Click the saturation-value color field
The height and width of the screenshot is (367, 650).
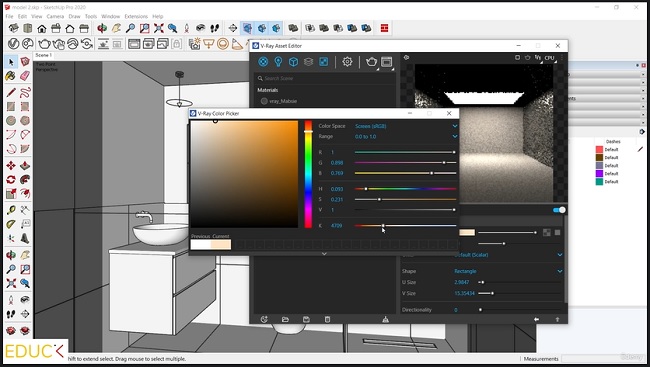244,174
